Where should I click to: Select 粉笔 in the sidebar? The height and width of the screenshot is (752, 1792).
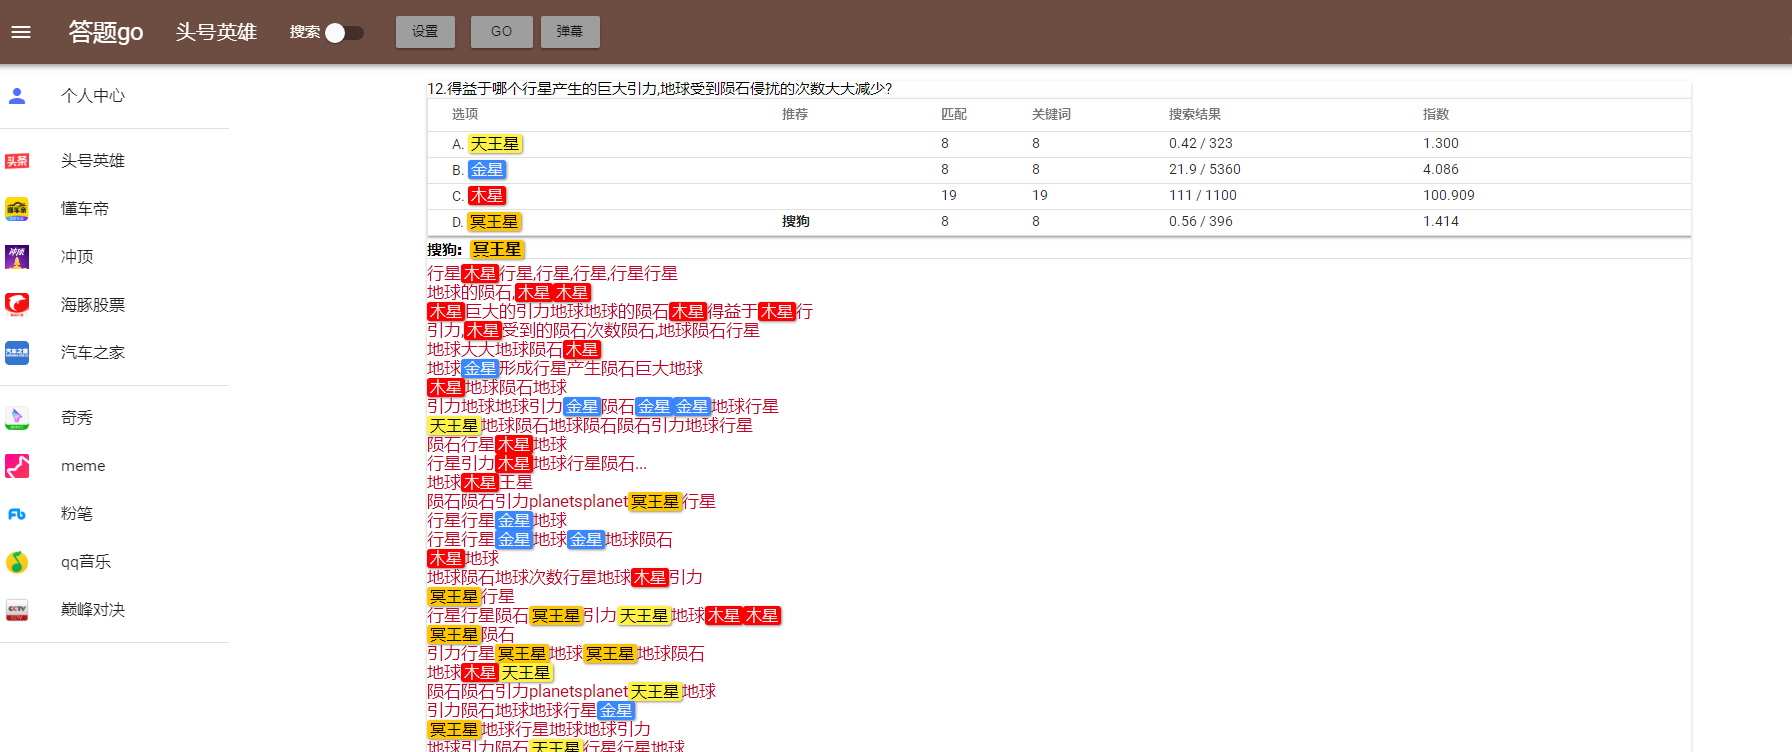point(77,514)
